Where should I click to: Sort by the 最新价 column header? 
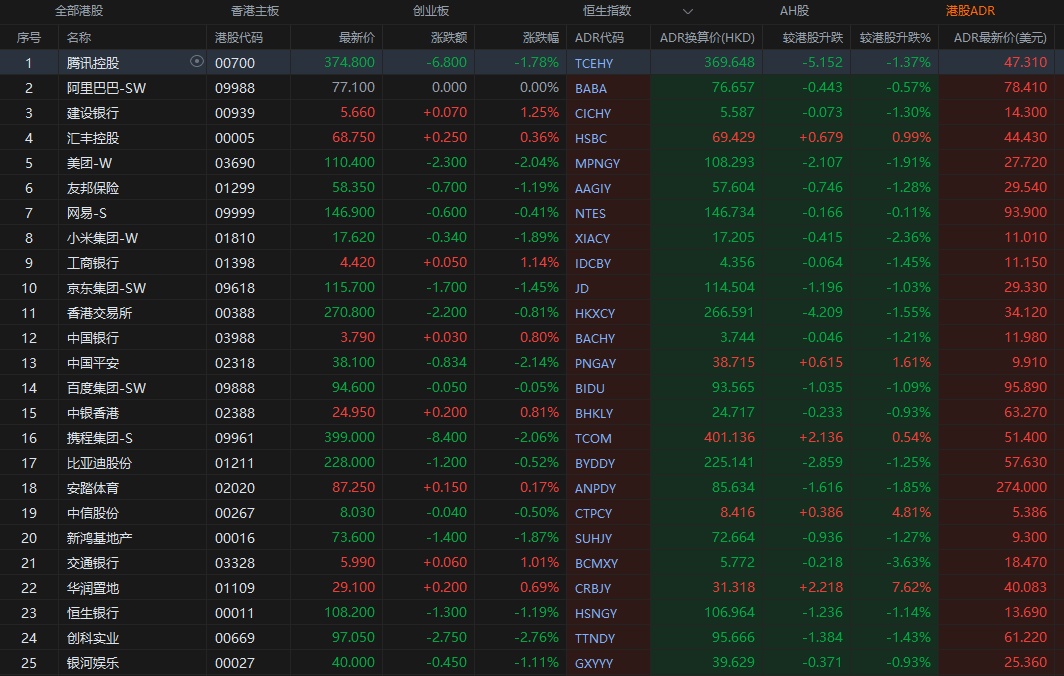pyautogui.click(x=356, y=37)
